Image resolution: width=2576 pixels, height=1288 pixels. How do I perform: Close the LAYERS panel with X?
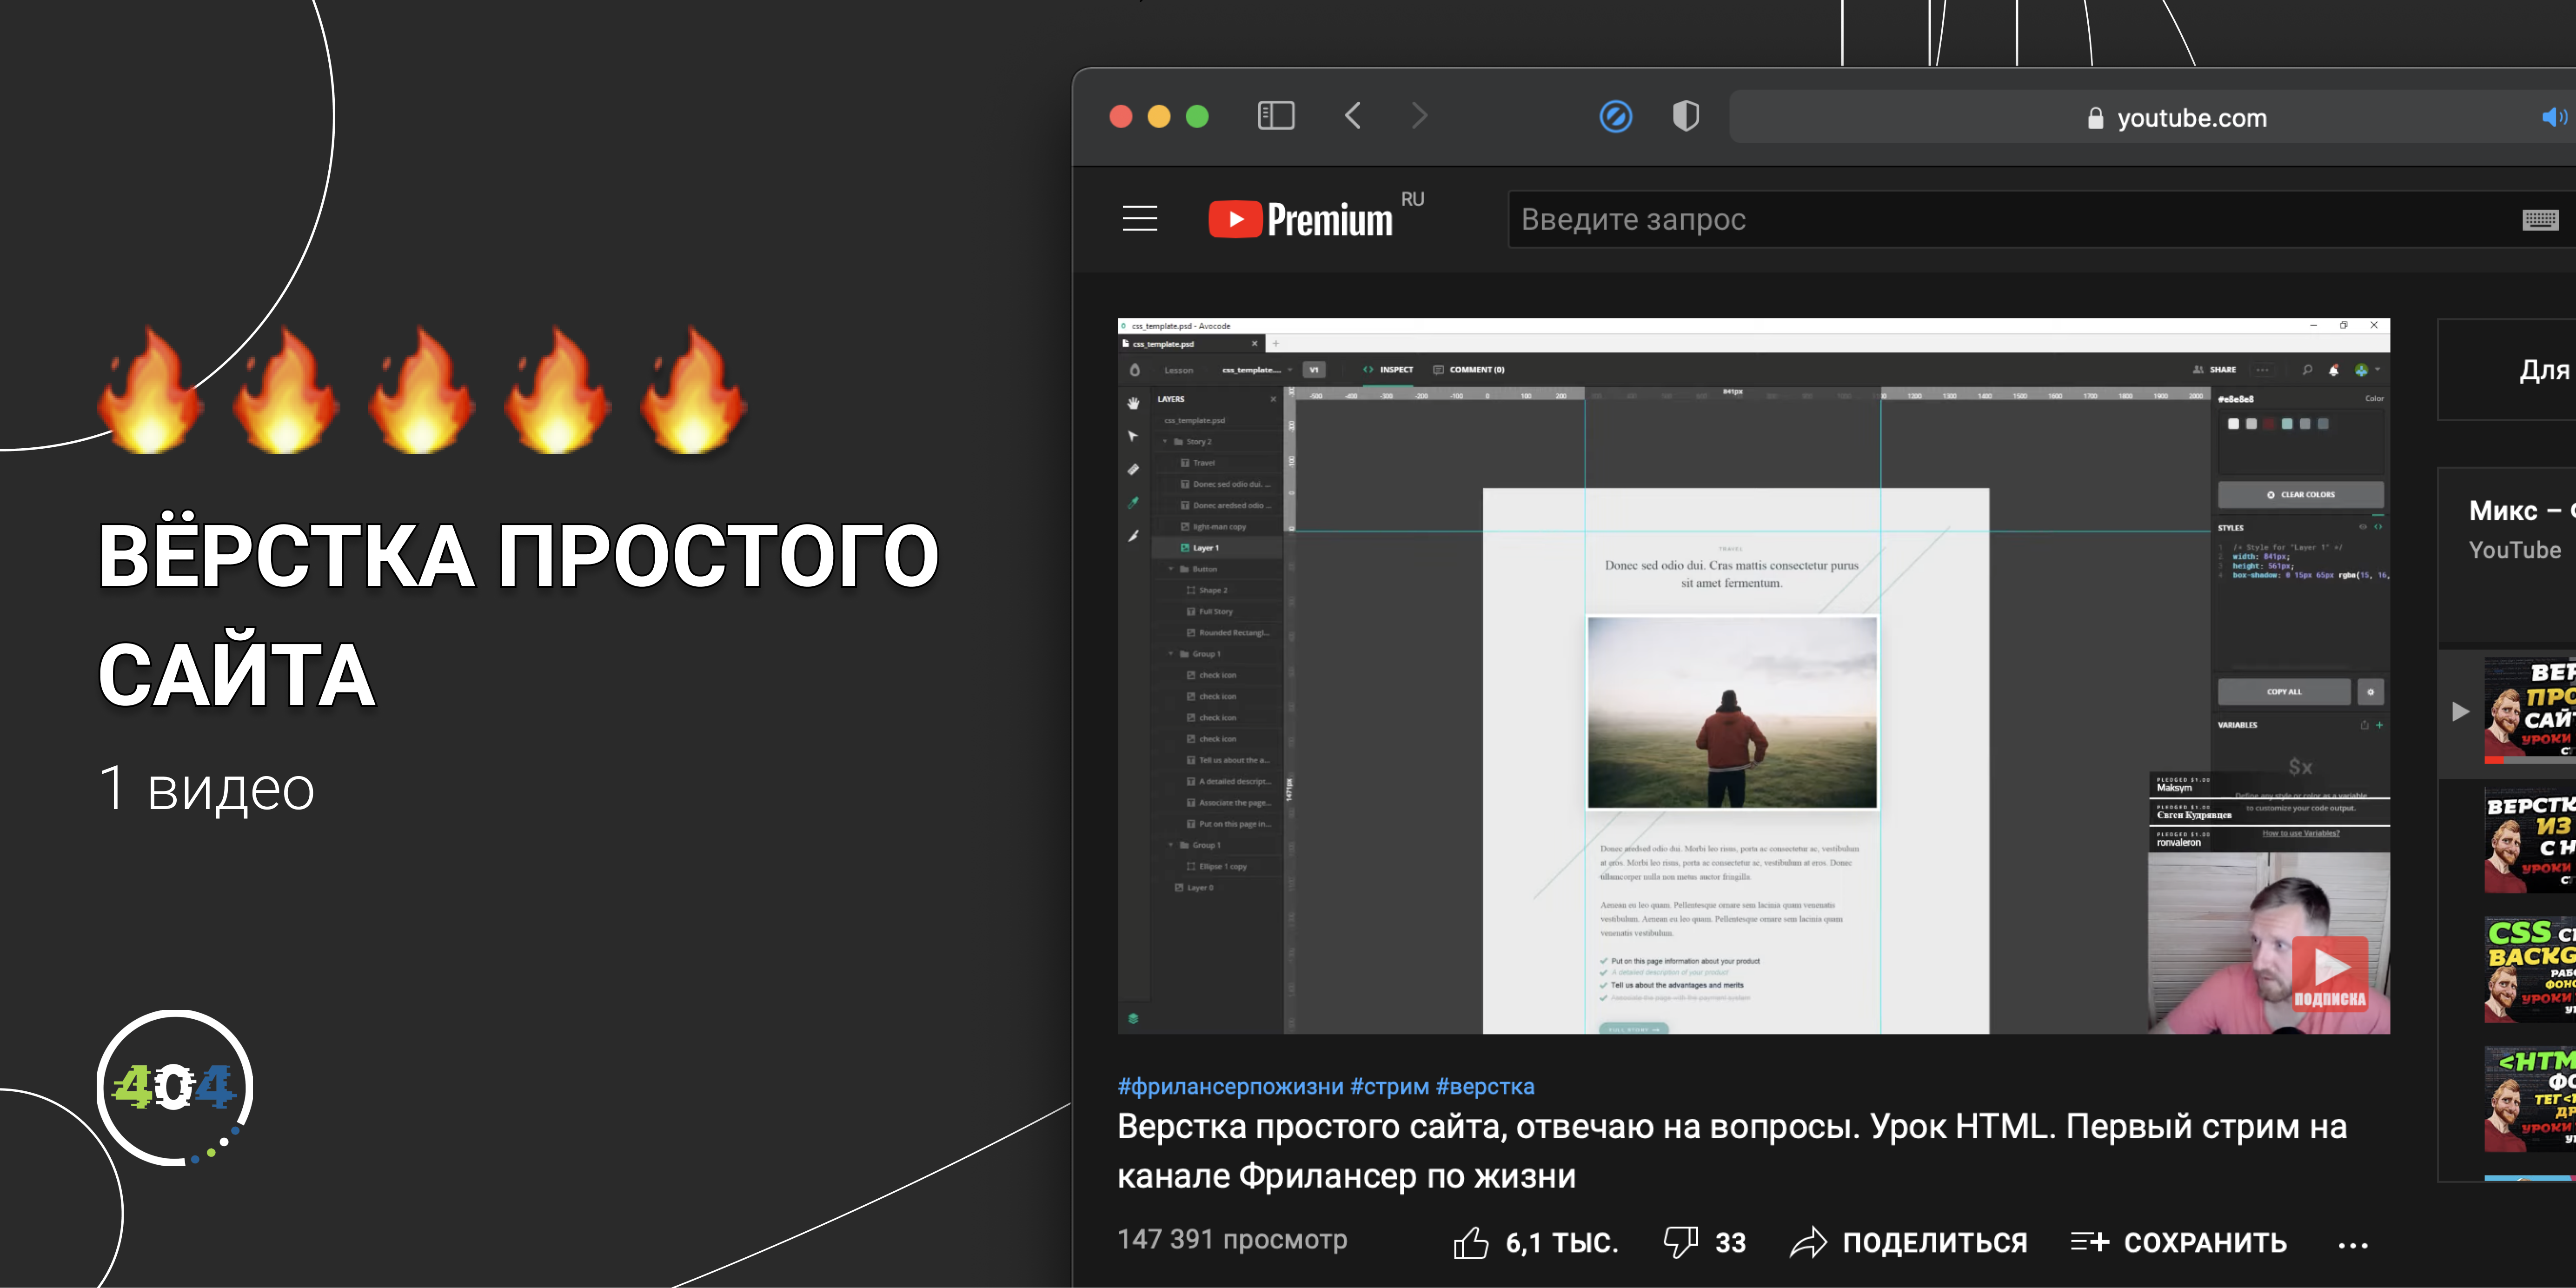(x=1273, y=399)
